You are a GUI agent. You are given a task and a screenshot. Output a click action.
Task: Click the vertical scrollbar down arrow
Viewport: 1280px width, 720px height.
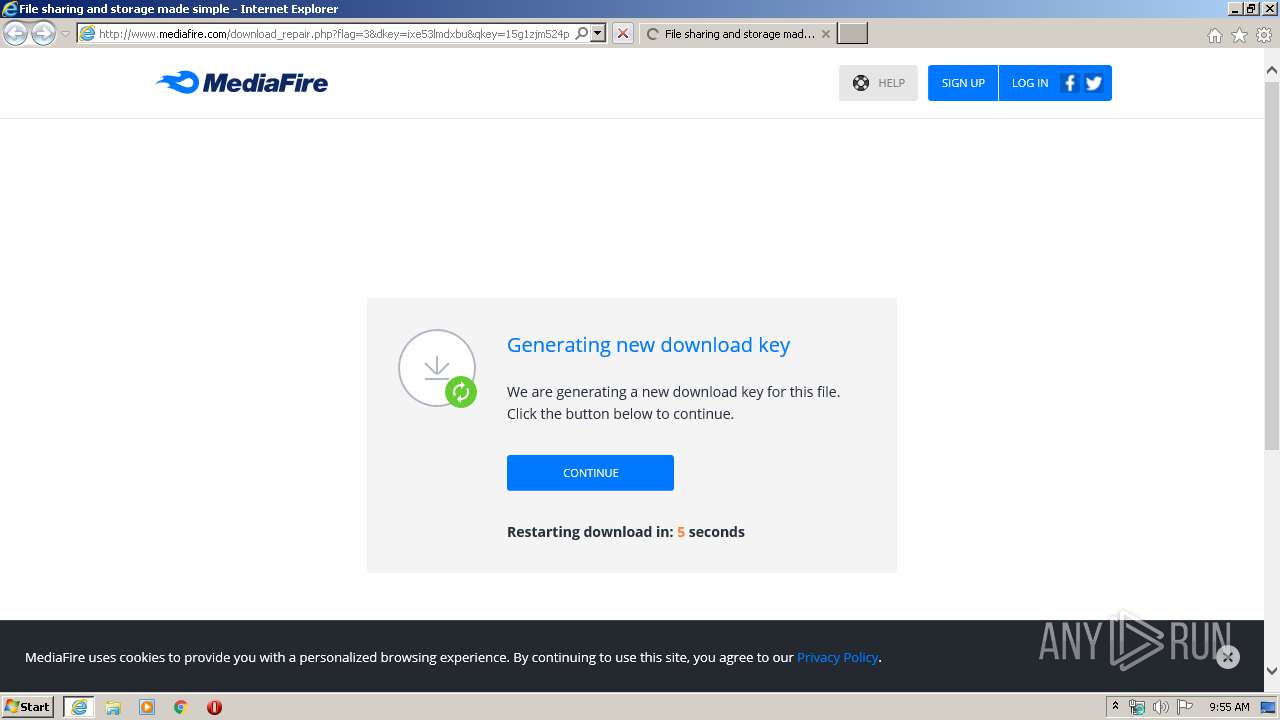1272,671
